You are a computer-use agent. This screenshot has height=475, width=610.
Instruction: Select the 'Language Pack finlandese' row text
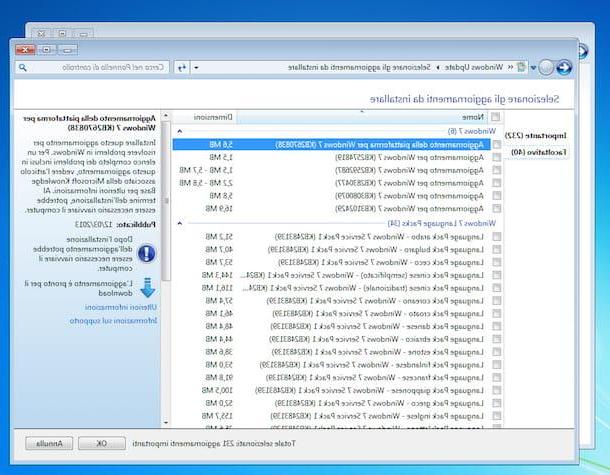point(372,365)
